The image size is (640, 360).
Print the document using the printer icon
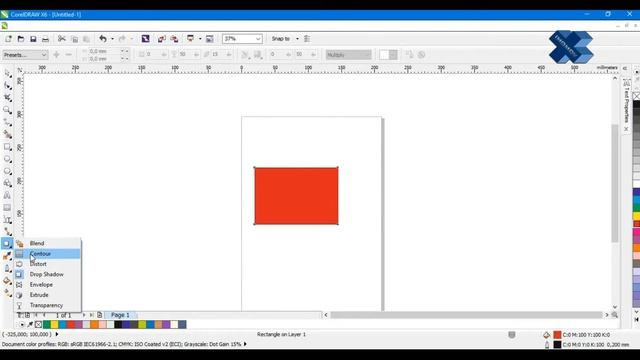45,39
